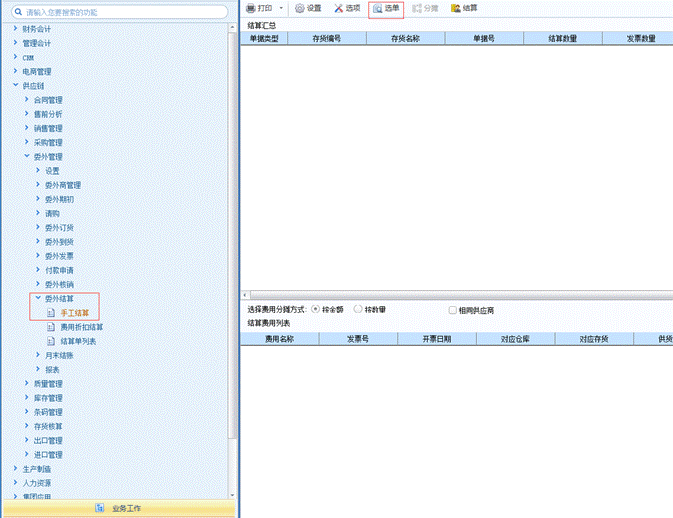
Task: Click the 选项 toolbar icon
Action: [339, 8]
